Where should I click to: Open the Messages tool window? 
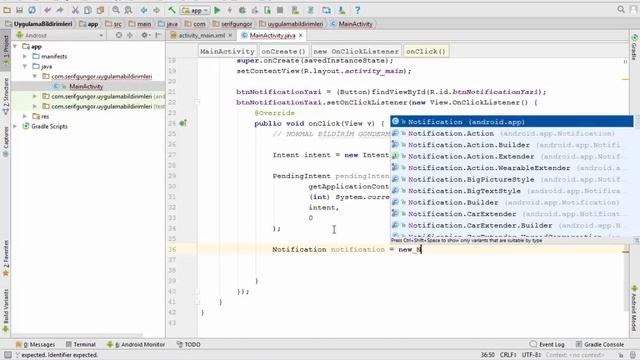pyautogui.click(x=35, y=344)
